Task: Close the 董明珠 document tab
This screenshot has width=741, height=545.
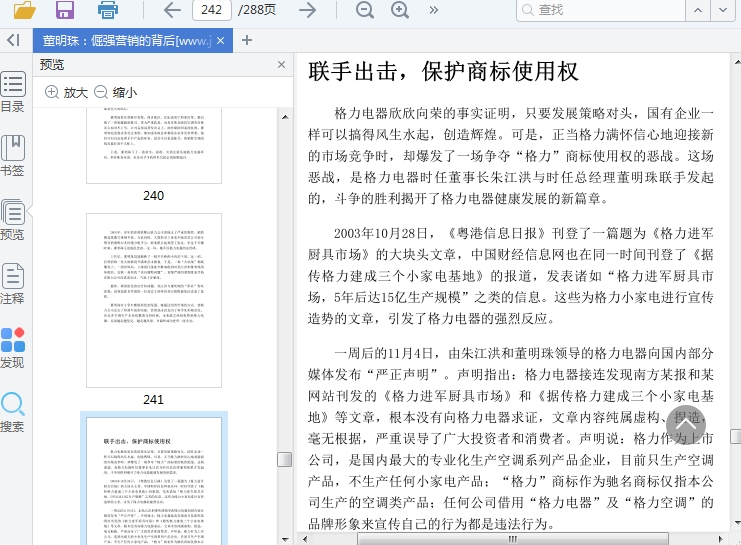Action: coord(221,41)
